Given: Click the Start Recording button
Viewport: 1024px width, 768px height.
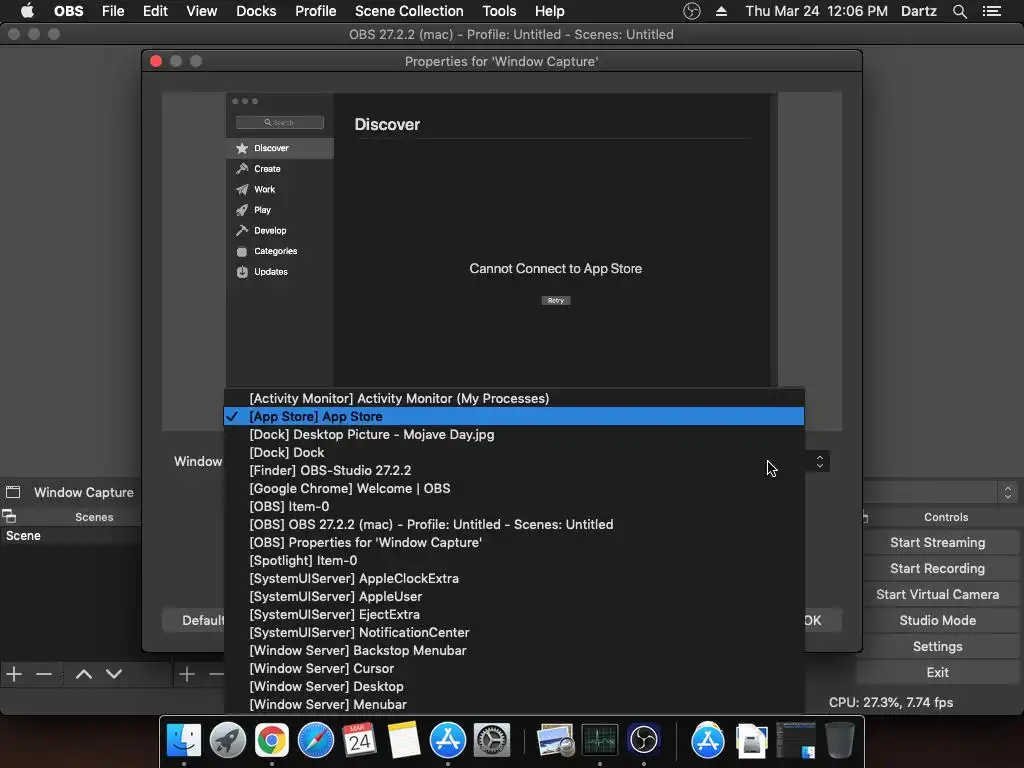Looking at the screenshot, I should (937, 569).
